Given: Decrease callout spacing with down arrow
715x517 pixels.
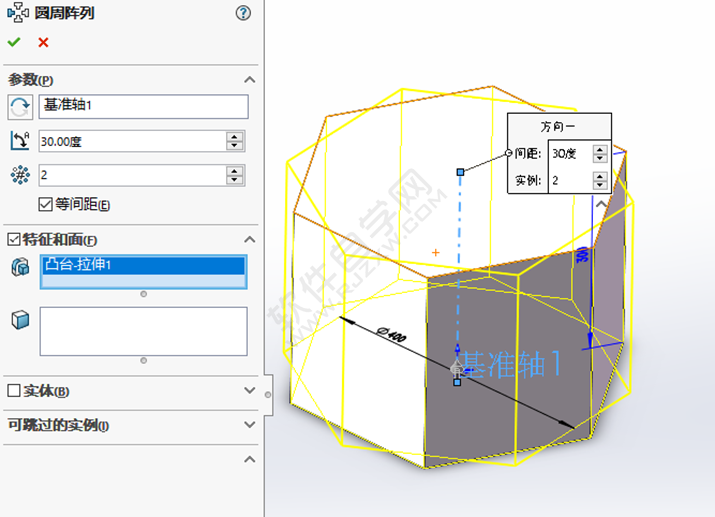Looking at the screenshot, I should click(x=600, y=159).
